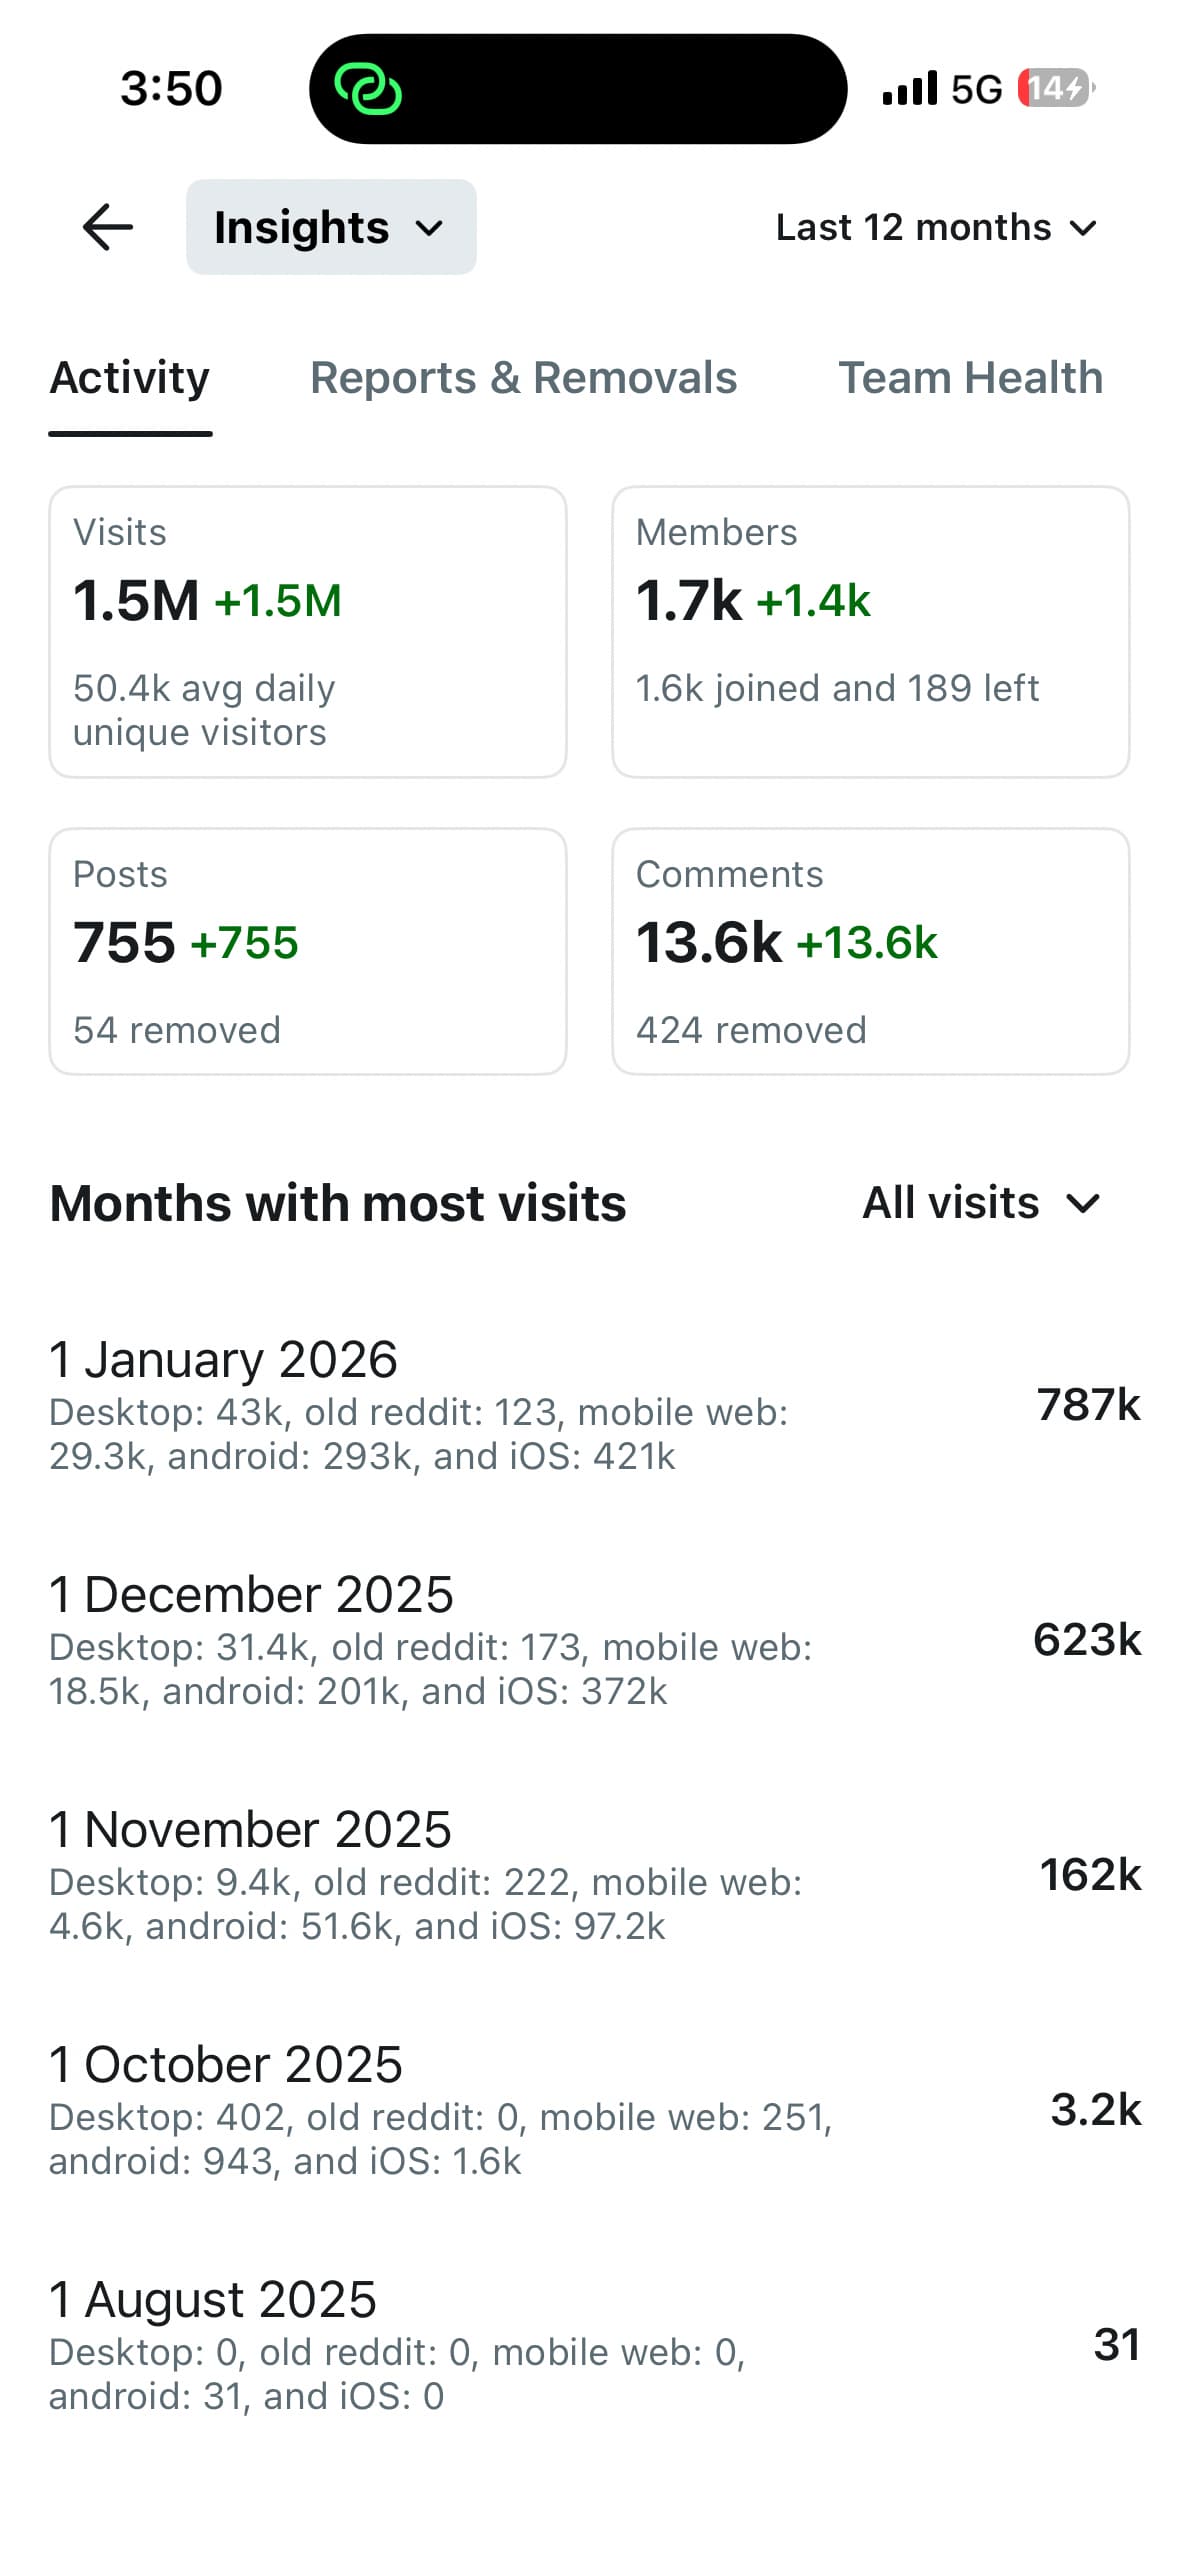Tap the Comments card showing 13.6k
This screenshot has height=2556, width=1179.
[x=871, y=950]
